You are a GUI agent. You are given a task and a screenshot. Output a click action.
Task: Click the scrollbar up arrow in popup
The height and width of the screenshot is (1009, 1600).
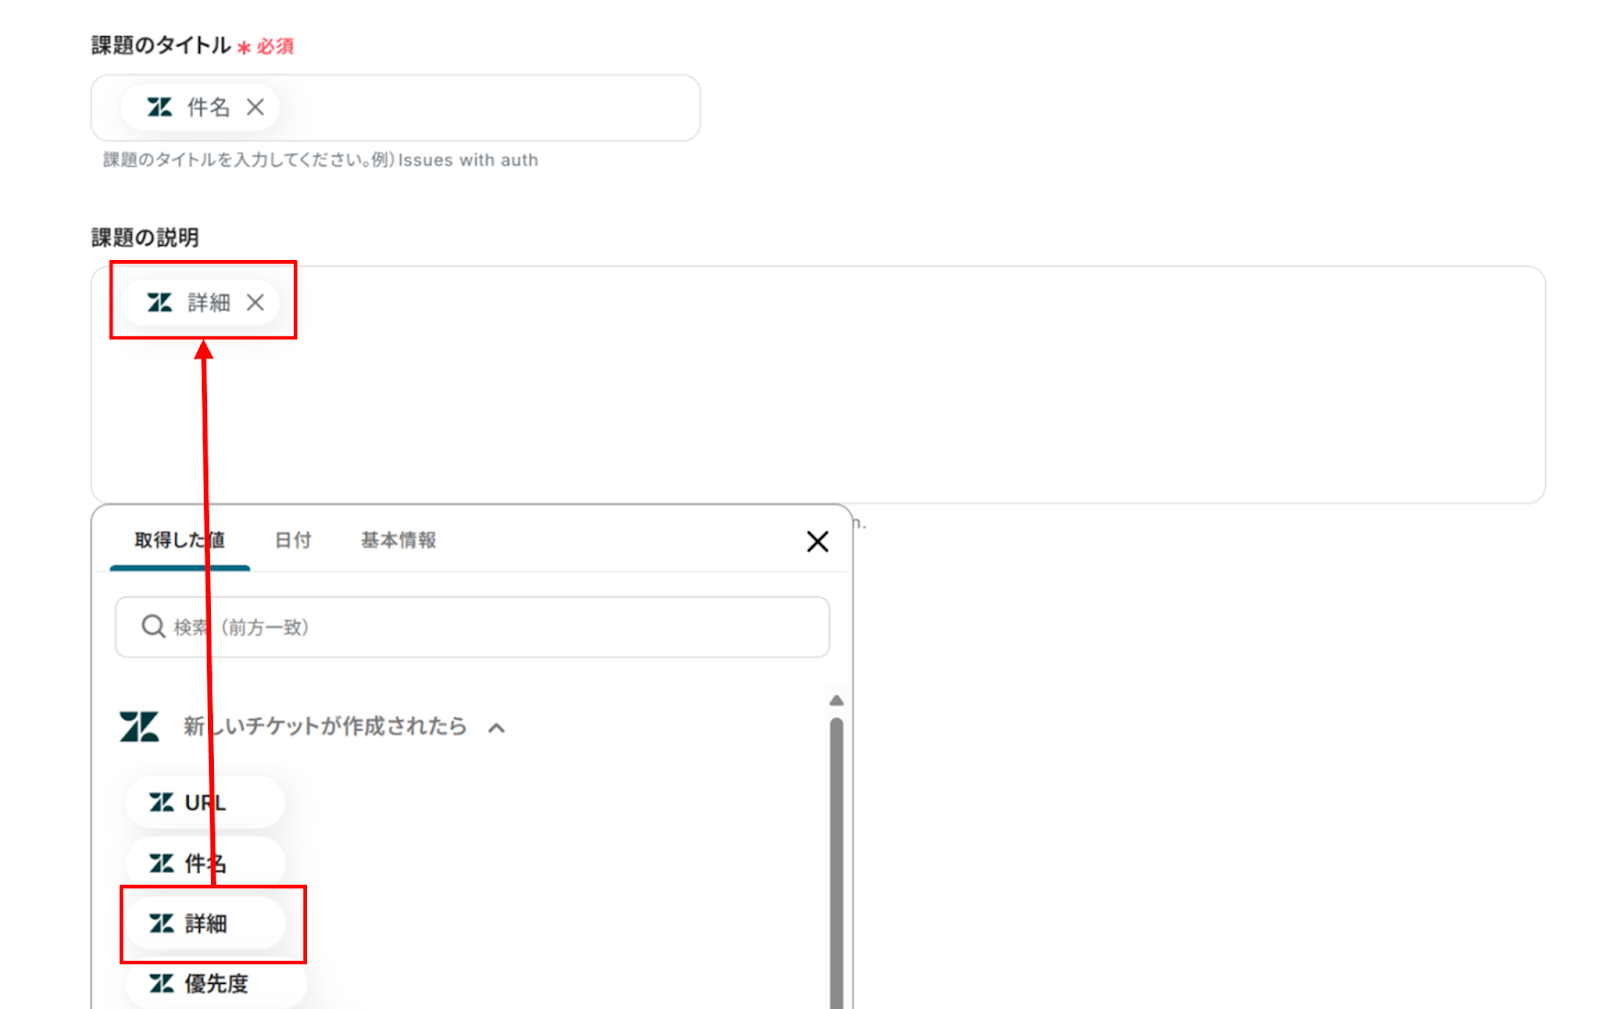click(x=836, y=700)
